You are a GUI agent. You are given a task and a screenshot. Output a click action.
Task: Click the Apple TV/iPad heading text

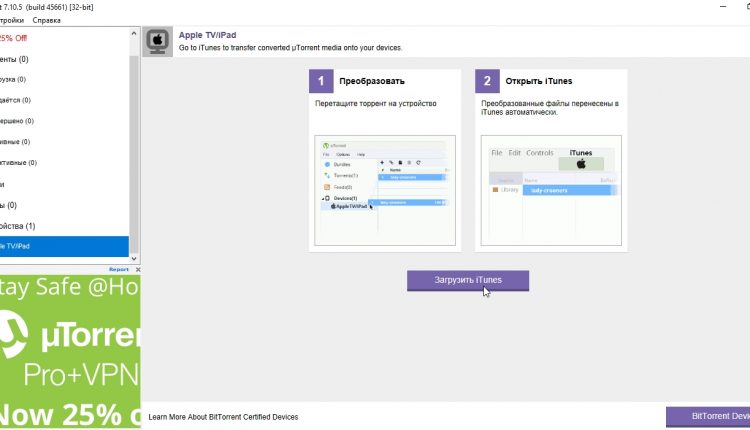(x=207, y=35)
